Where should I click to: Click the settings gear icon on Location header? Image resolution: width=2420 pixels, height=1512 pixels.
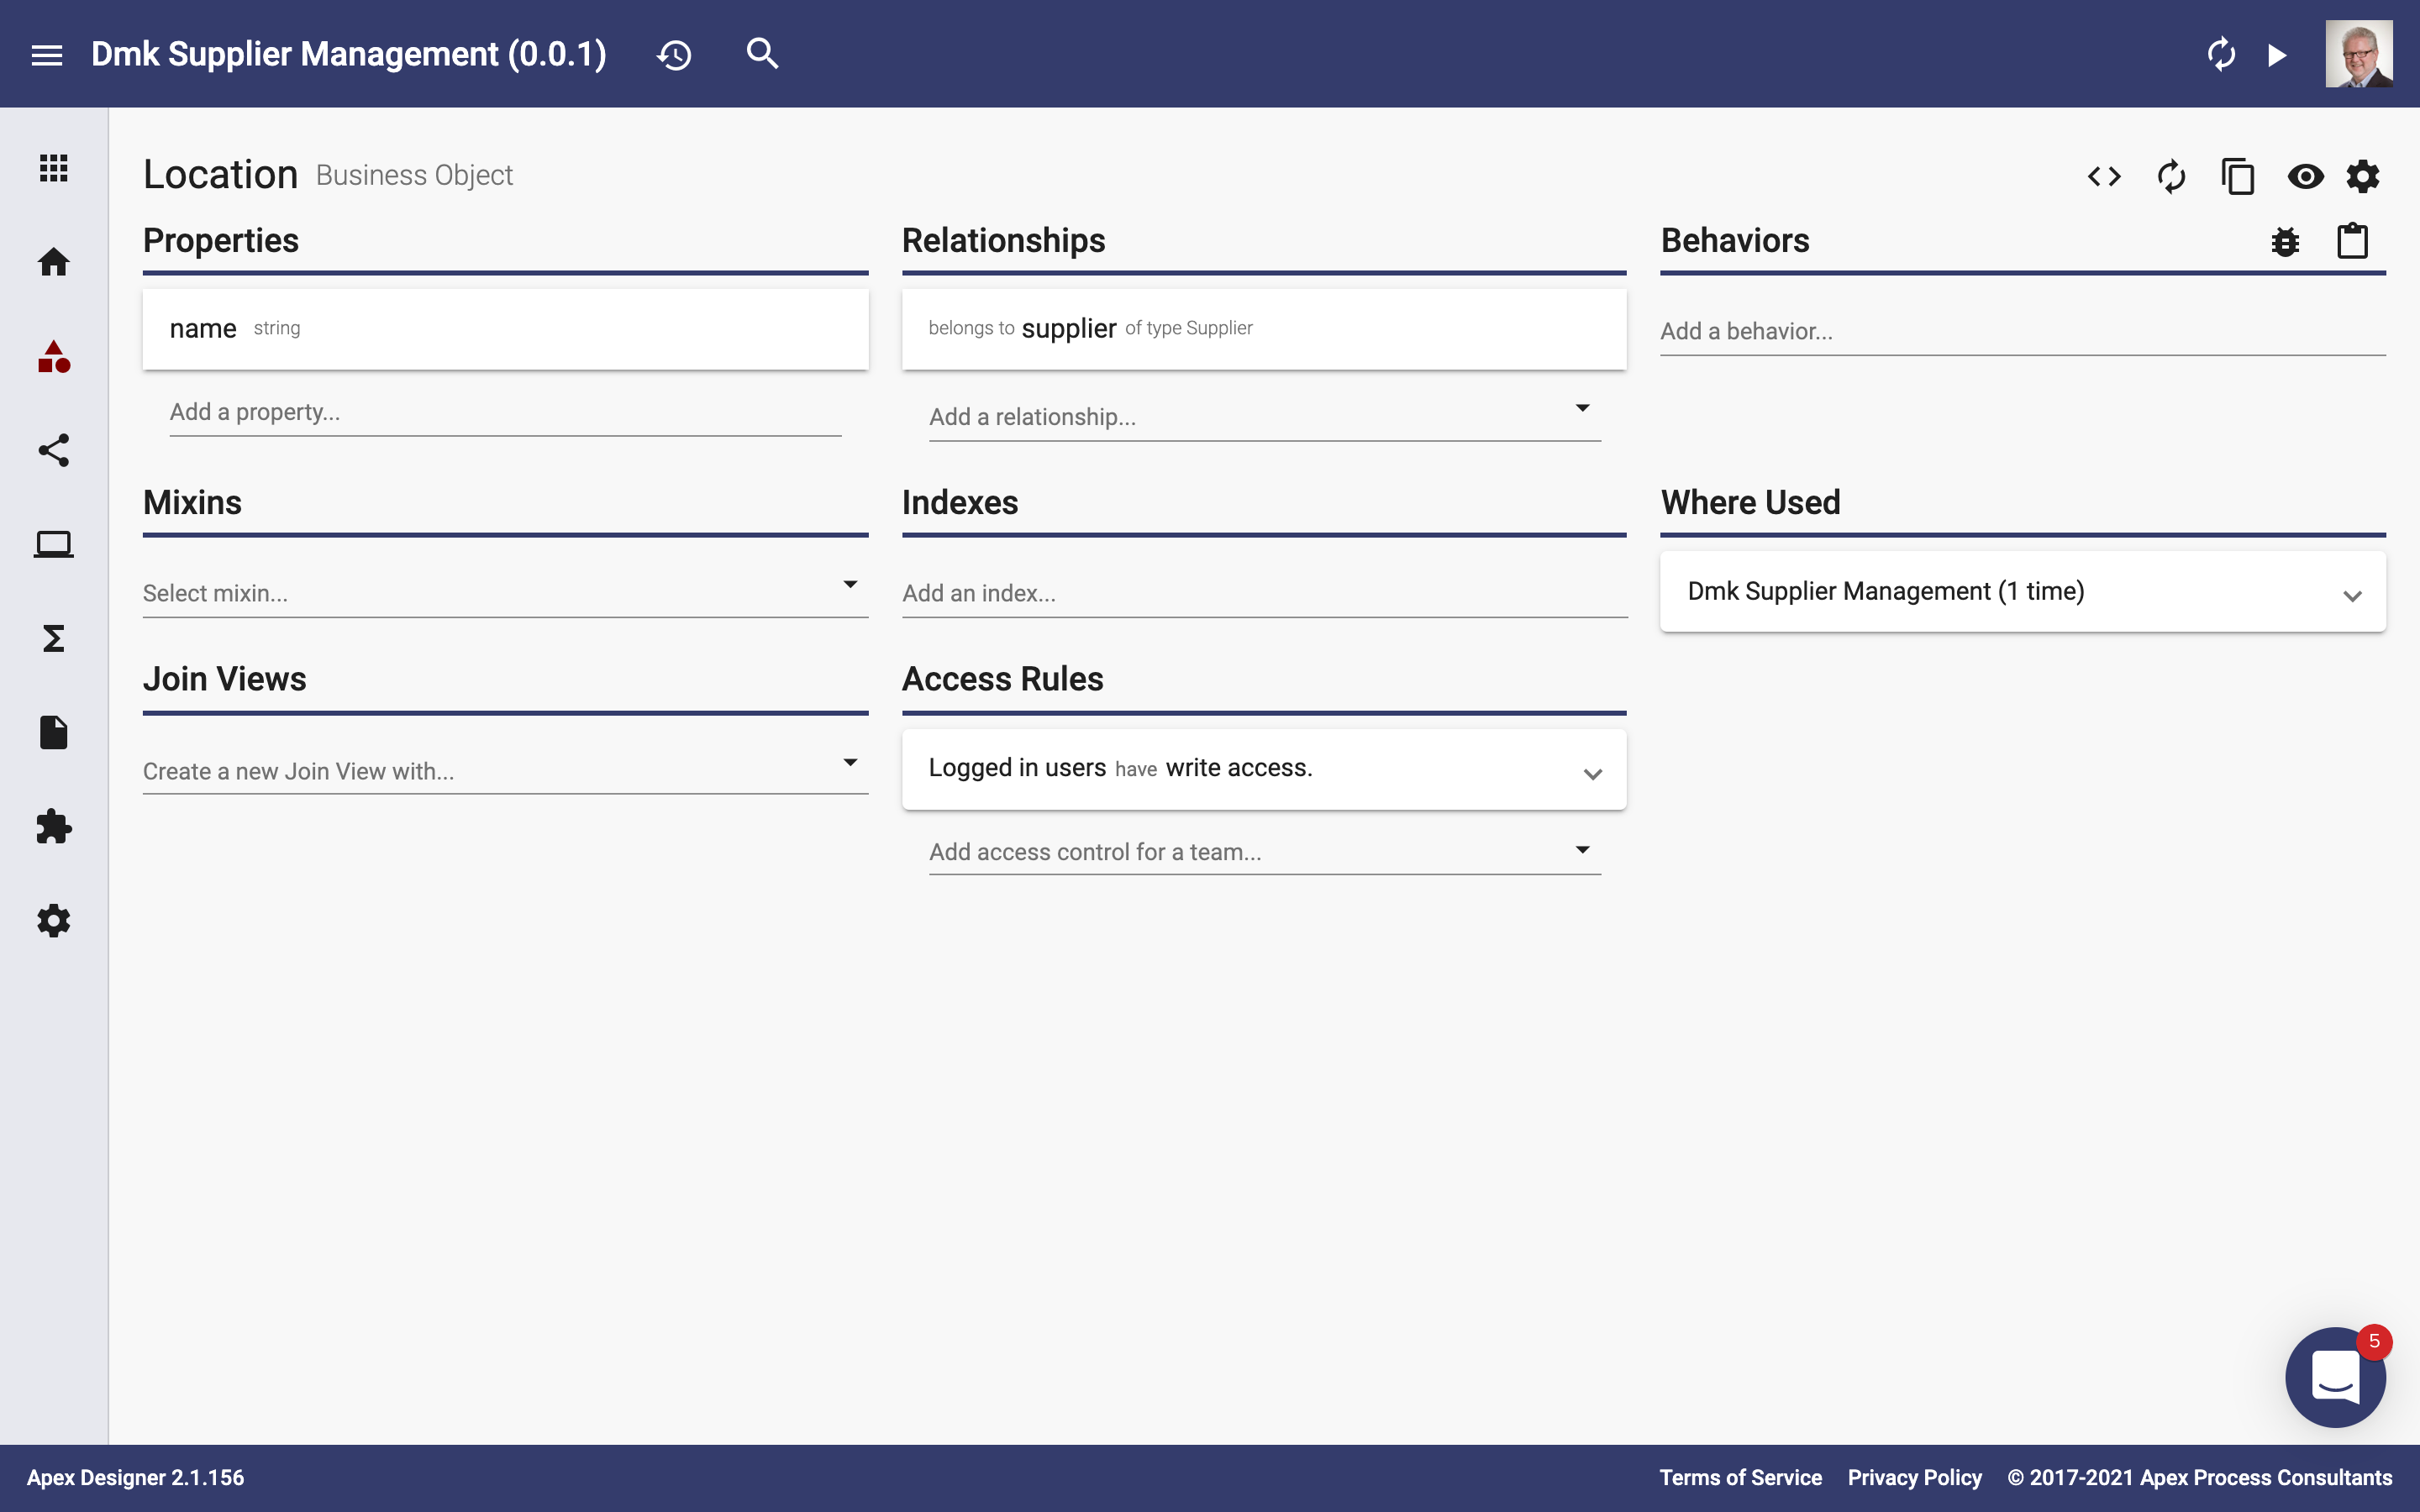(2366, 174)
